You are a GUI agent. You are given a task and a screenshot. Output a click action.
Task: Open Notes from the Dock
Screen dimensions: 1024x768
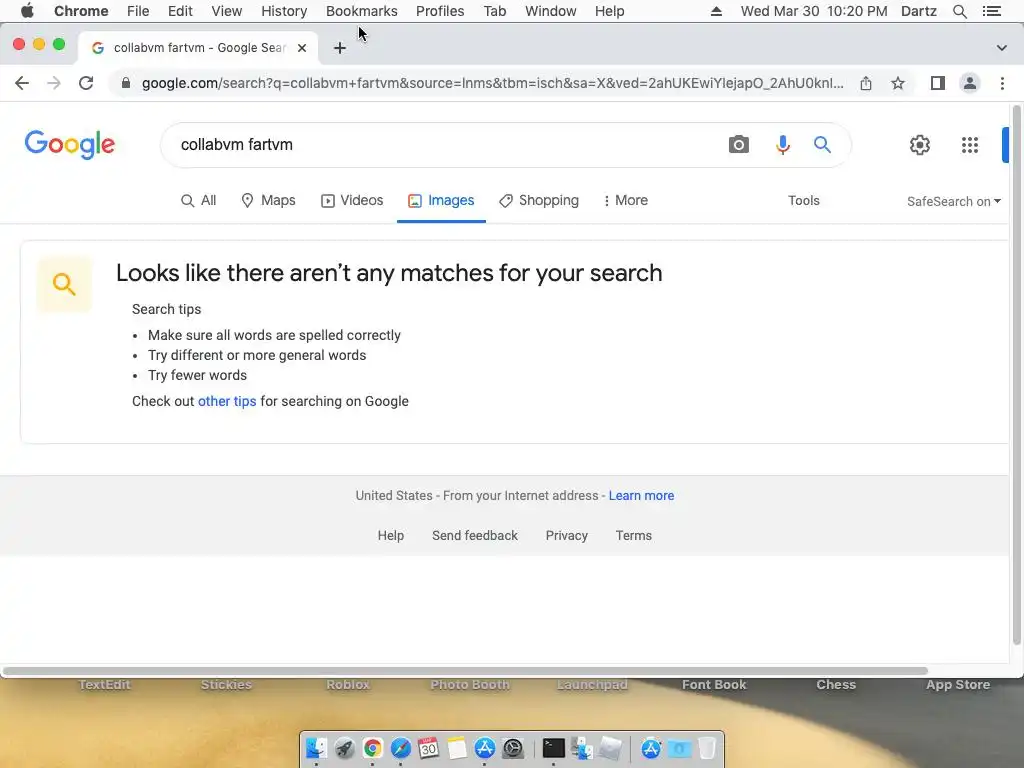(457, 748)
